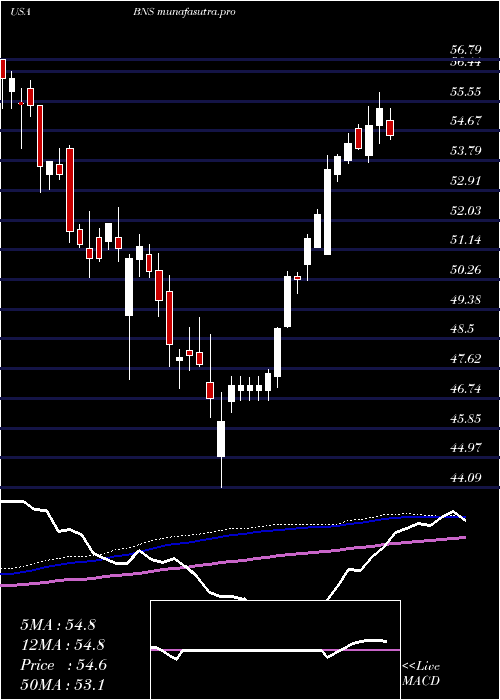Select the 55.55 price level label
The height and width of the screenshot is (700, 500).
[466, 92]
